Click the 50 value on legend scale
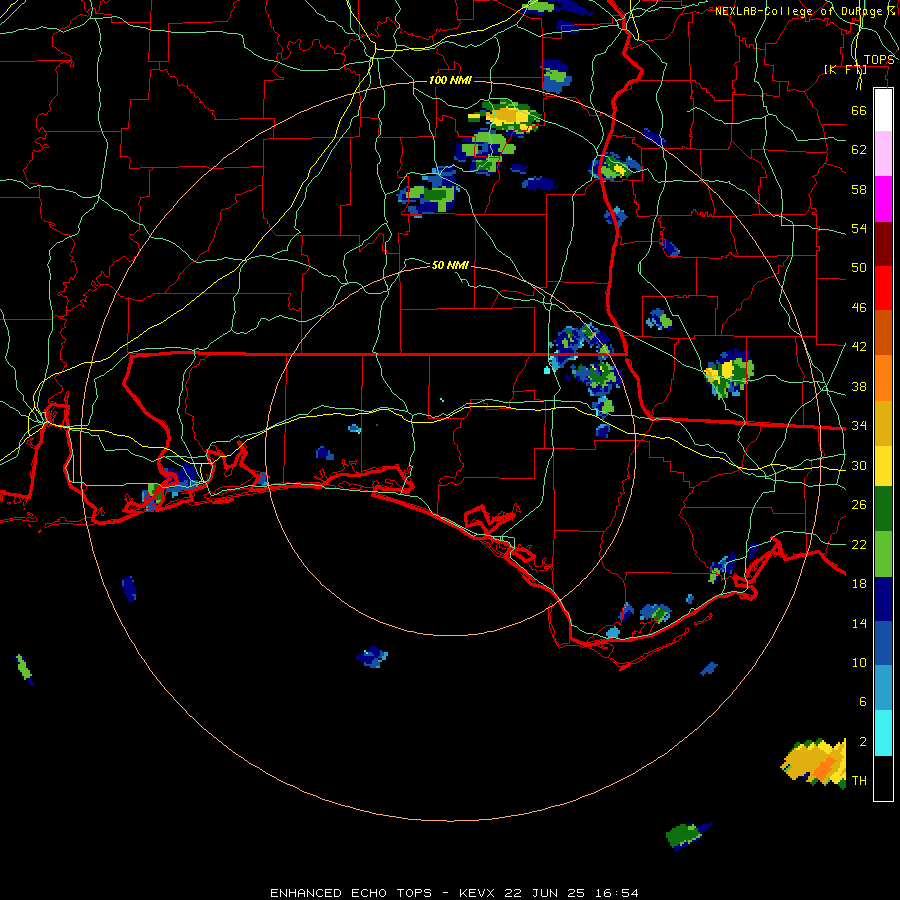The height and width of the screenshot is (900, 900). [859, 267]
